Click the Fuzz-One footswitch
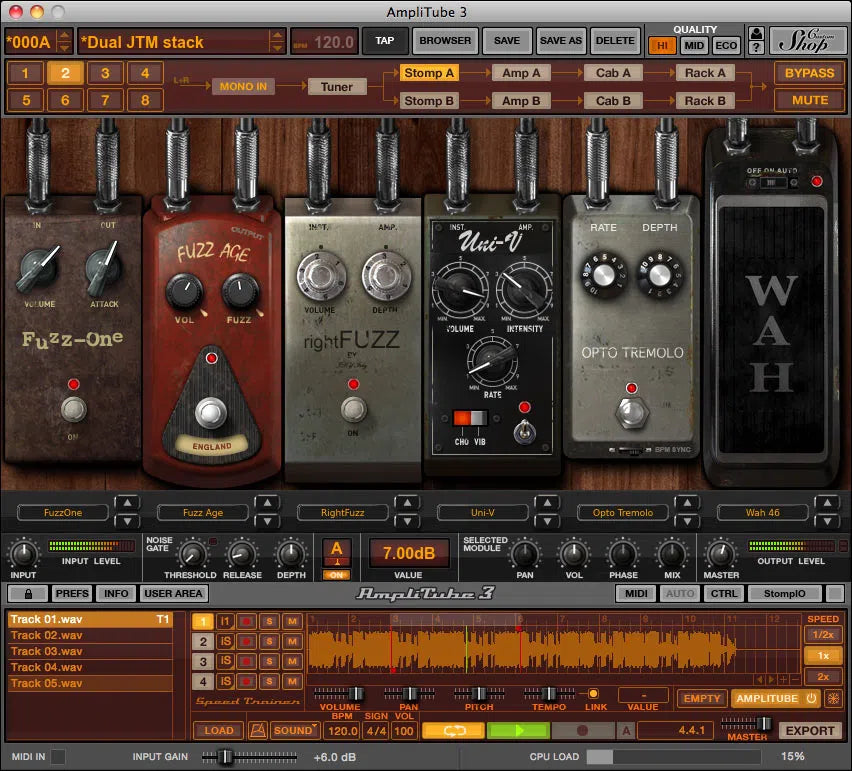Screen dimensions: 852x771 pyautogui.click(x=73, y=407)
